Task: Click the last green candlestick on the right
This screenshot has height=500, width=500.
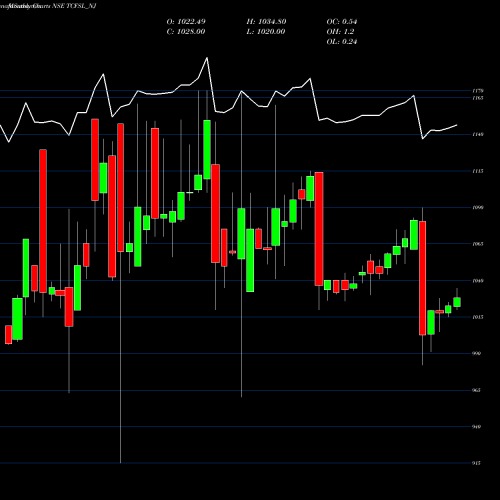Action: (x=457, y=302)
